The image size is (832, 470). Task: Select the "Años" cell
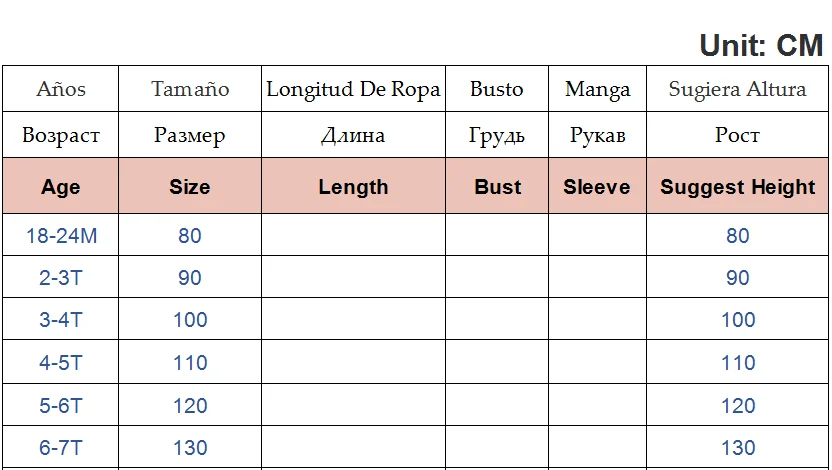coord(61,89)
